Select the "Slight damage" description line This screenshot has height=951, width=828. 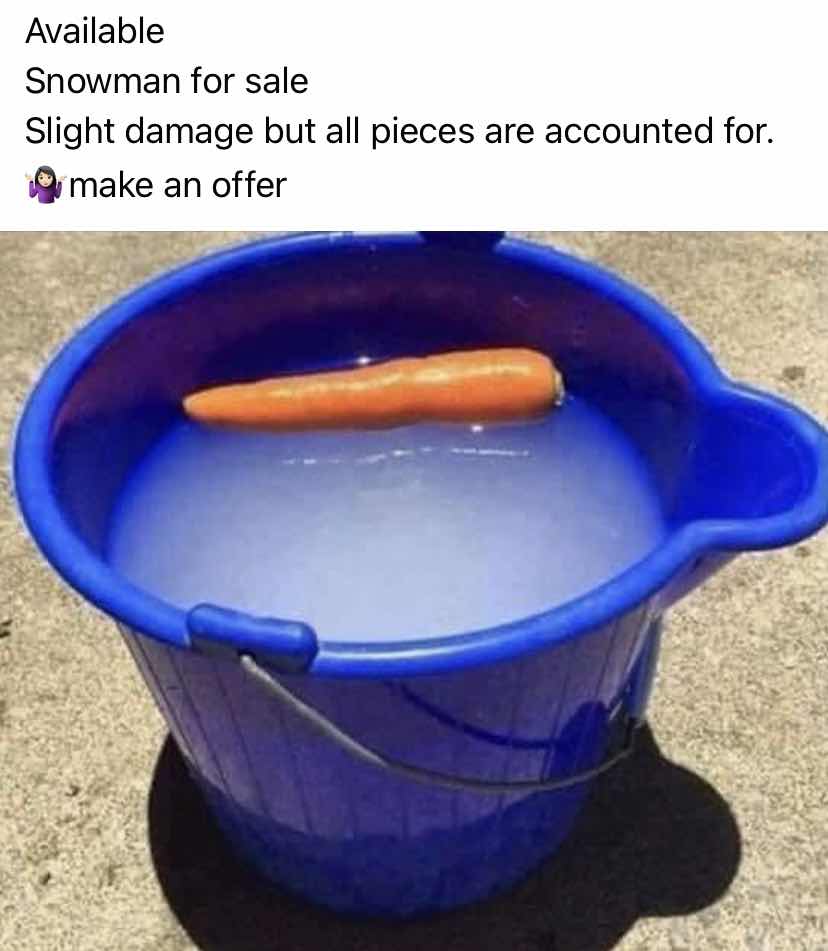pyautogui.click(x=400, y=132)
